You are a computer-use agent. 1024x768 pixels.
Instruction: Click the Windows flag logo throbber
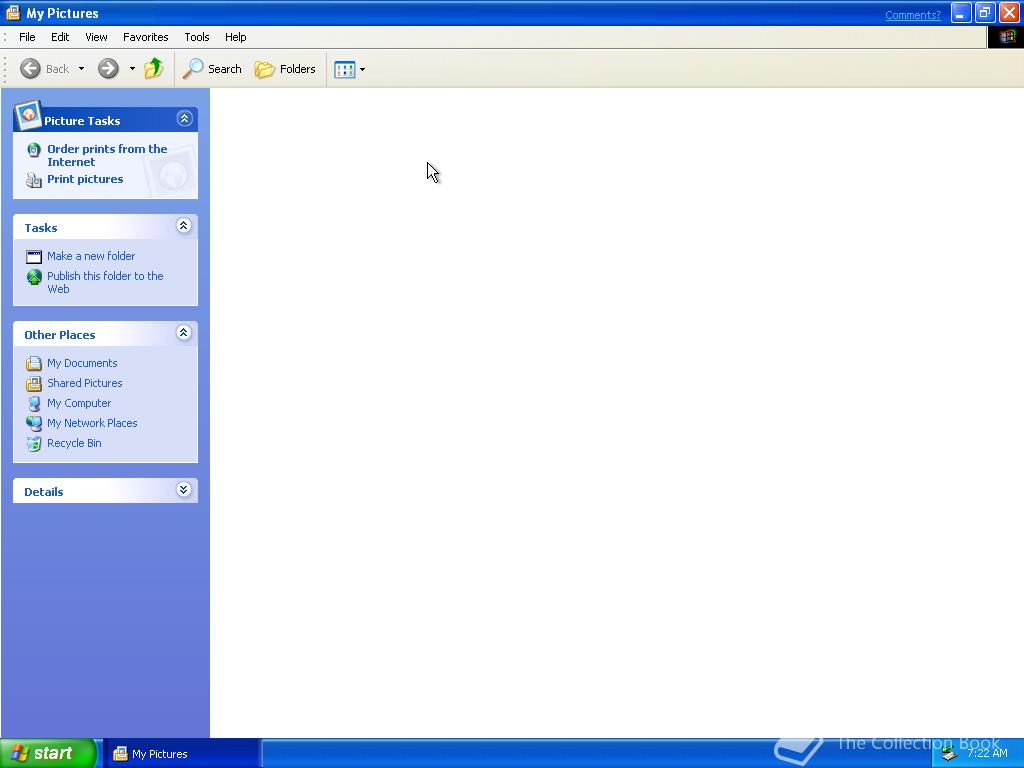(1006, 37)
